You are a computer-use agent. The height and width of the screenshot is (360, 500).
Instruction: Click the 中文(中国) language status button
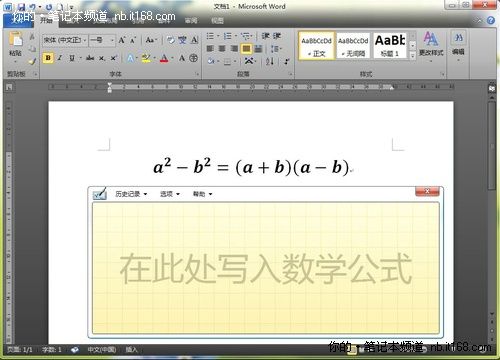102,349
